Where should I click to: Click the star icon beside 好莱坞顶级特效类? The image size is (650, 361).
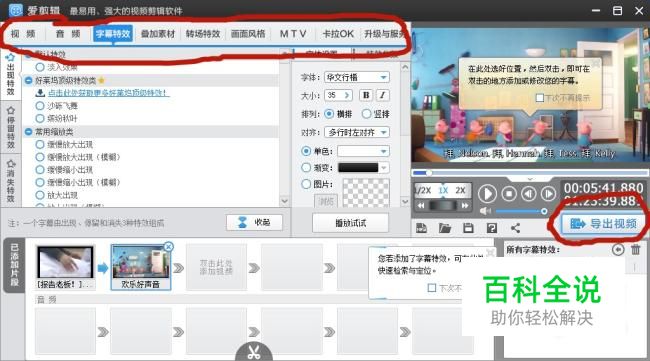pos(102,80)
